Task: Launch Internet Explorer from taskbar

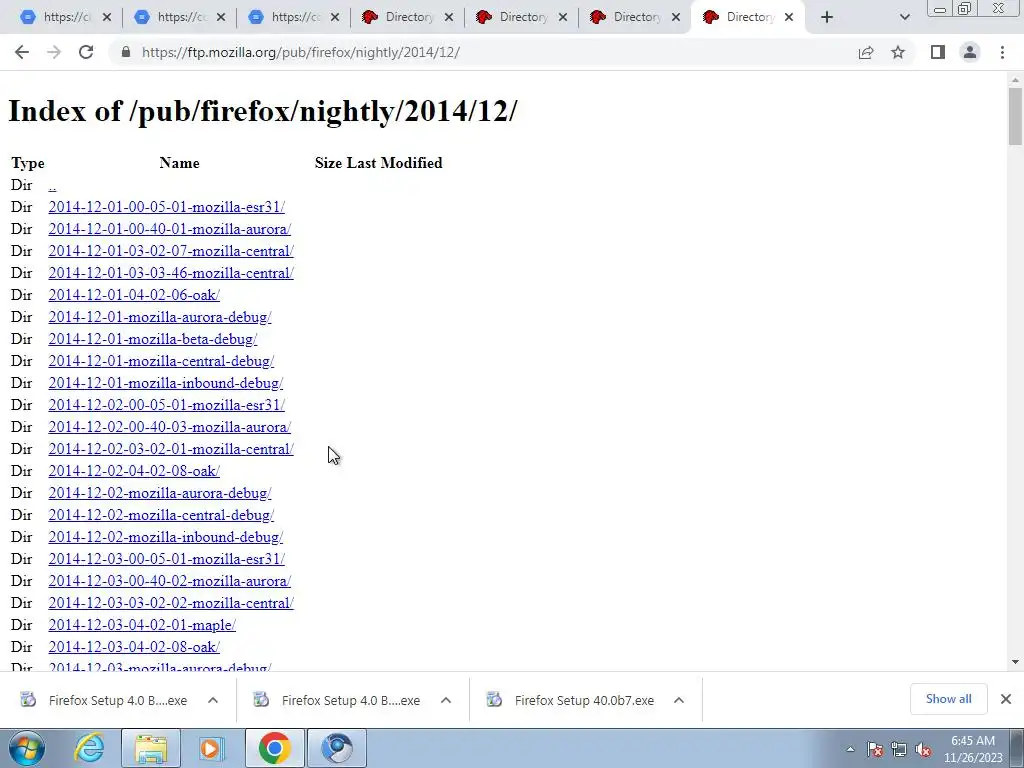Action: pyautogui.click(x=89, y=748)
